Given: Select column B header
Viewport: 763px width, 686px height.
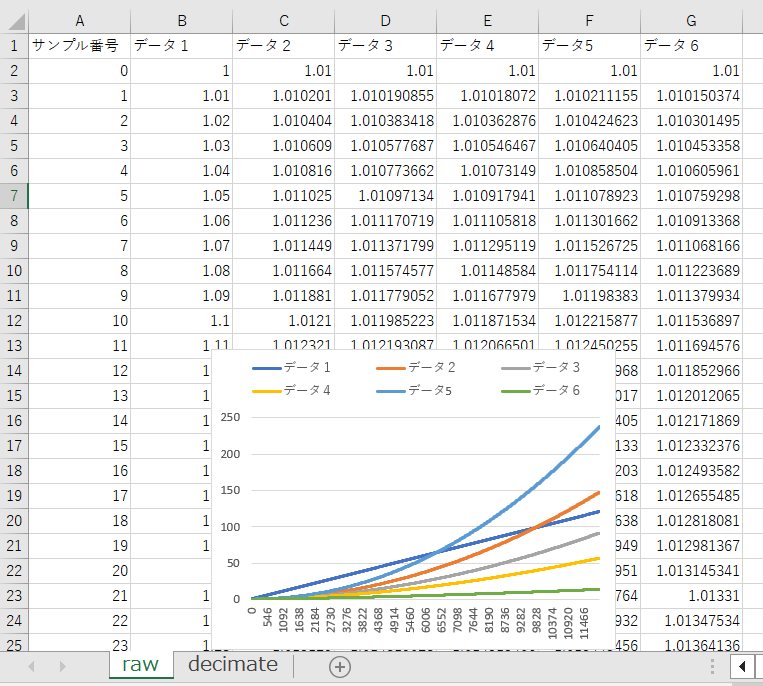Looking at the screenshot, I should [182, 21].
